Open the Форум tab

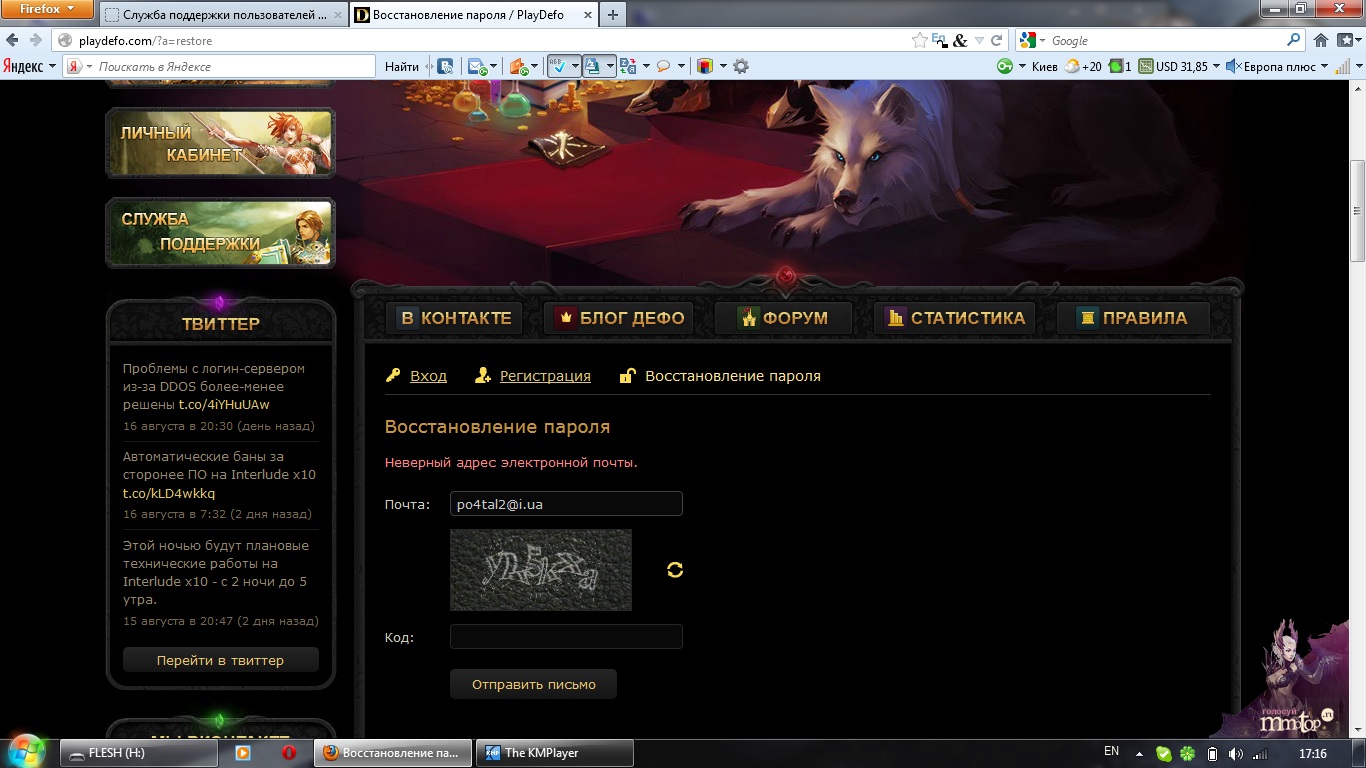(x=783, y=319)
